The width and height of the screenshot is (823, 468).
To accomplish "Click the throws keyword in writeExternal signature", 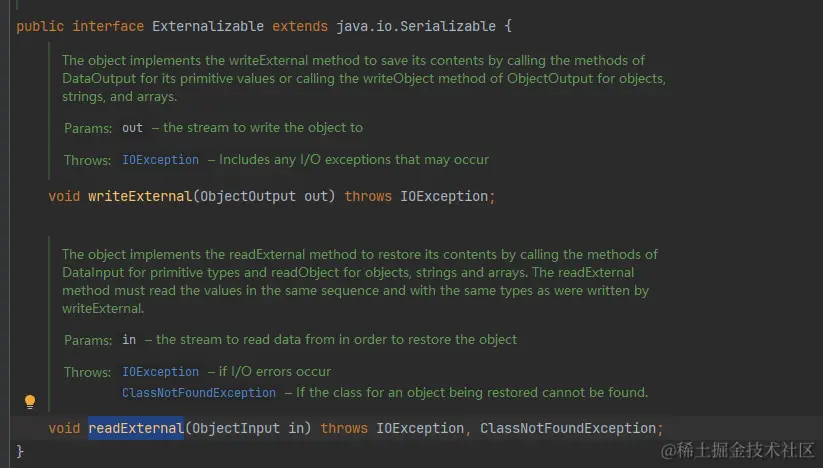I will point(368,196).
